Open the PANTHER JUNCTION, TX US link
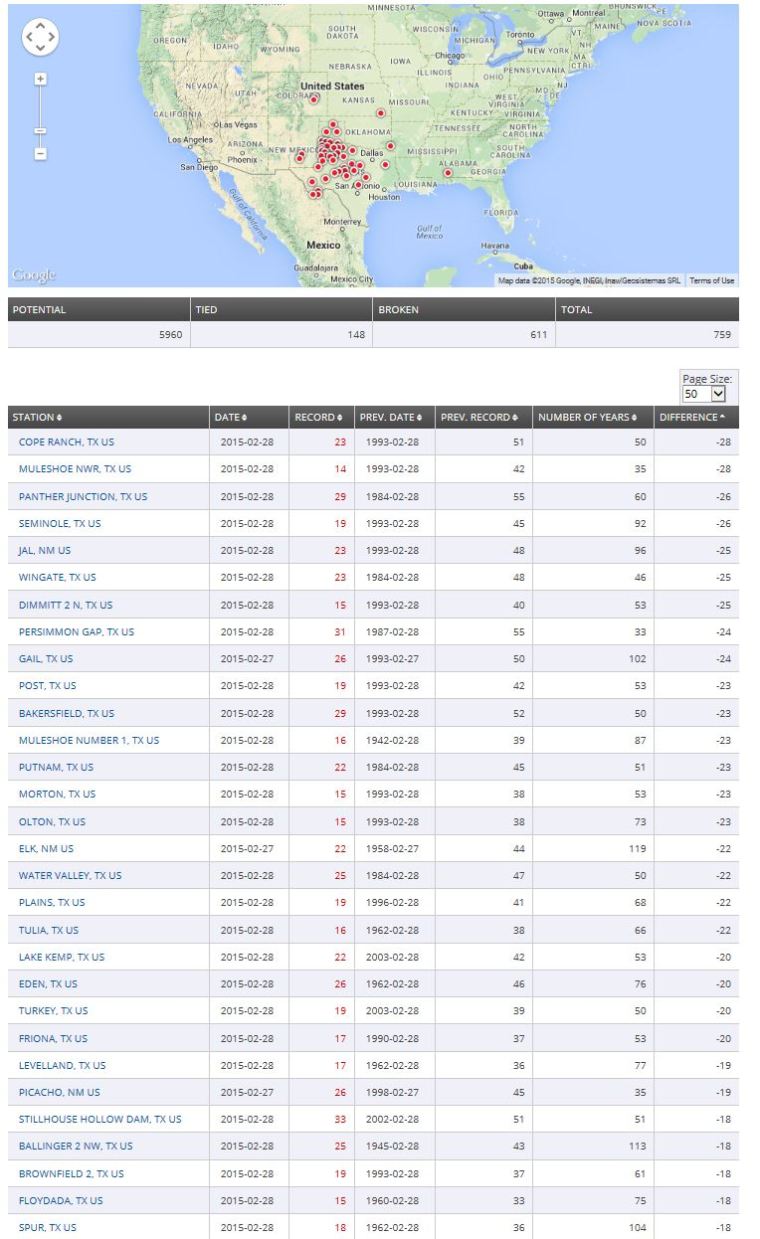This screenshot has width=760, height=1239. 82,496
